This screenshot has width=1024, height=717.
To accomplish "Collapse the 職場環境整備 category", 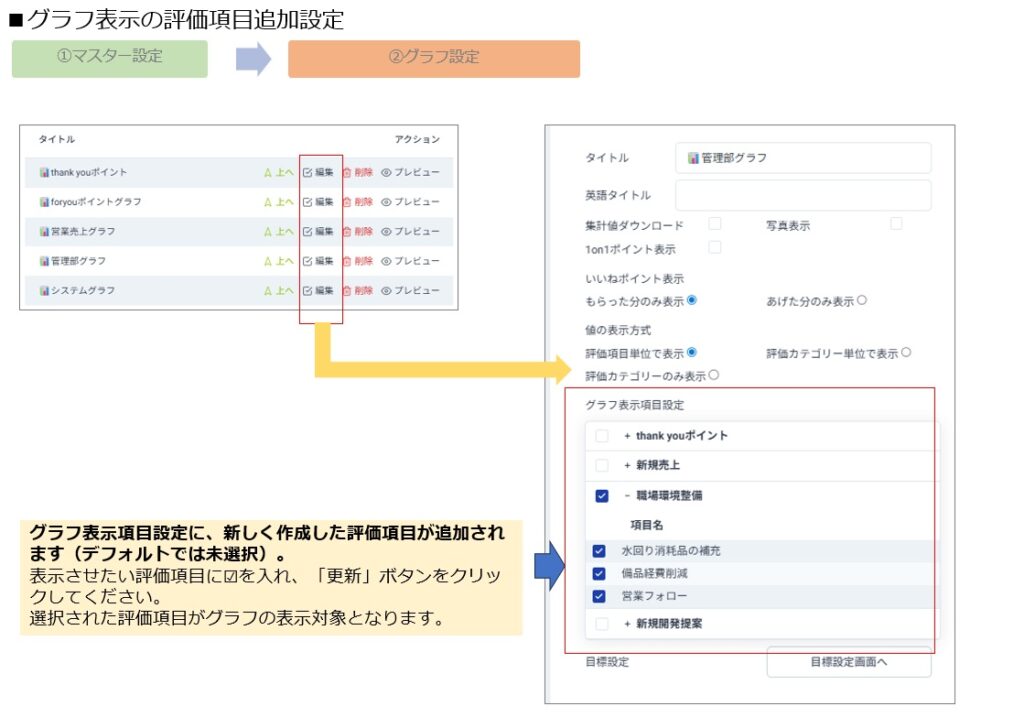I will (x=628, y=495).
